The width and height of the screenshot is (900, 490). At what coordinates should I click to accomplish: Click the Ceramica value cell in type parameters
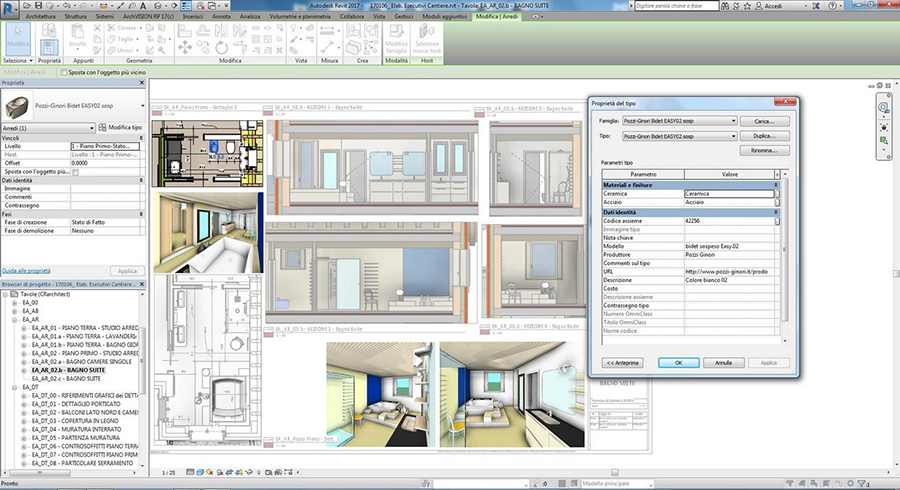pos(729,194)
